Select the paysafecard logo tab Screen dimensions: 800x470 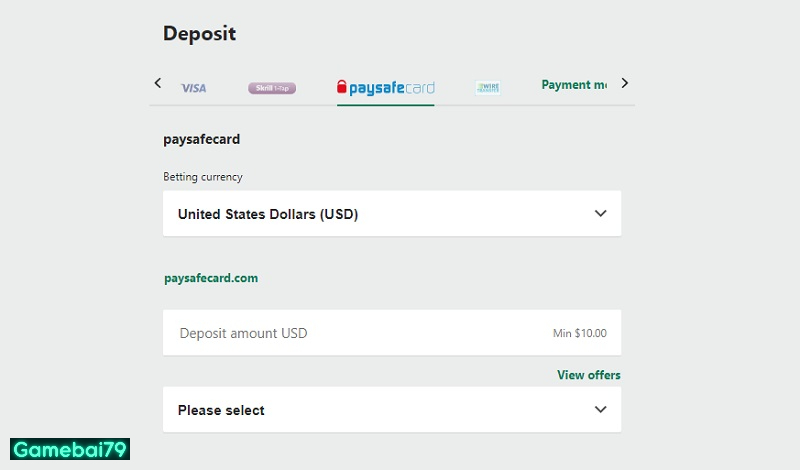pyautogui.click(x=386, y=88)
